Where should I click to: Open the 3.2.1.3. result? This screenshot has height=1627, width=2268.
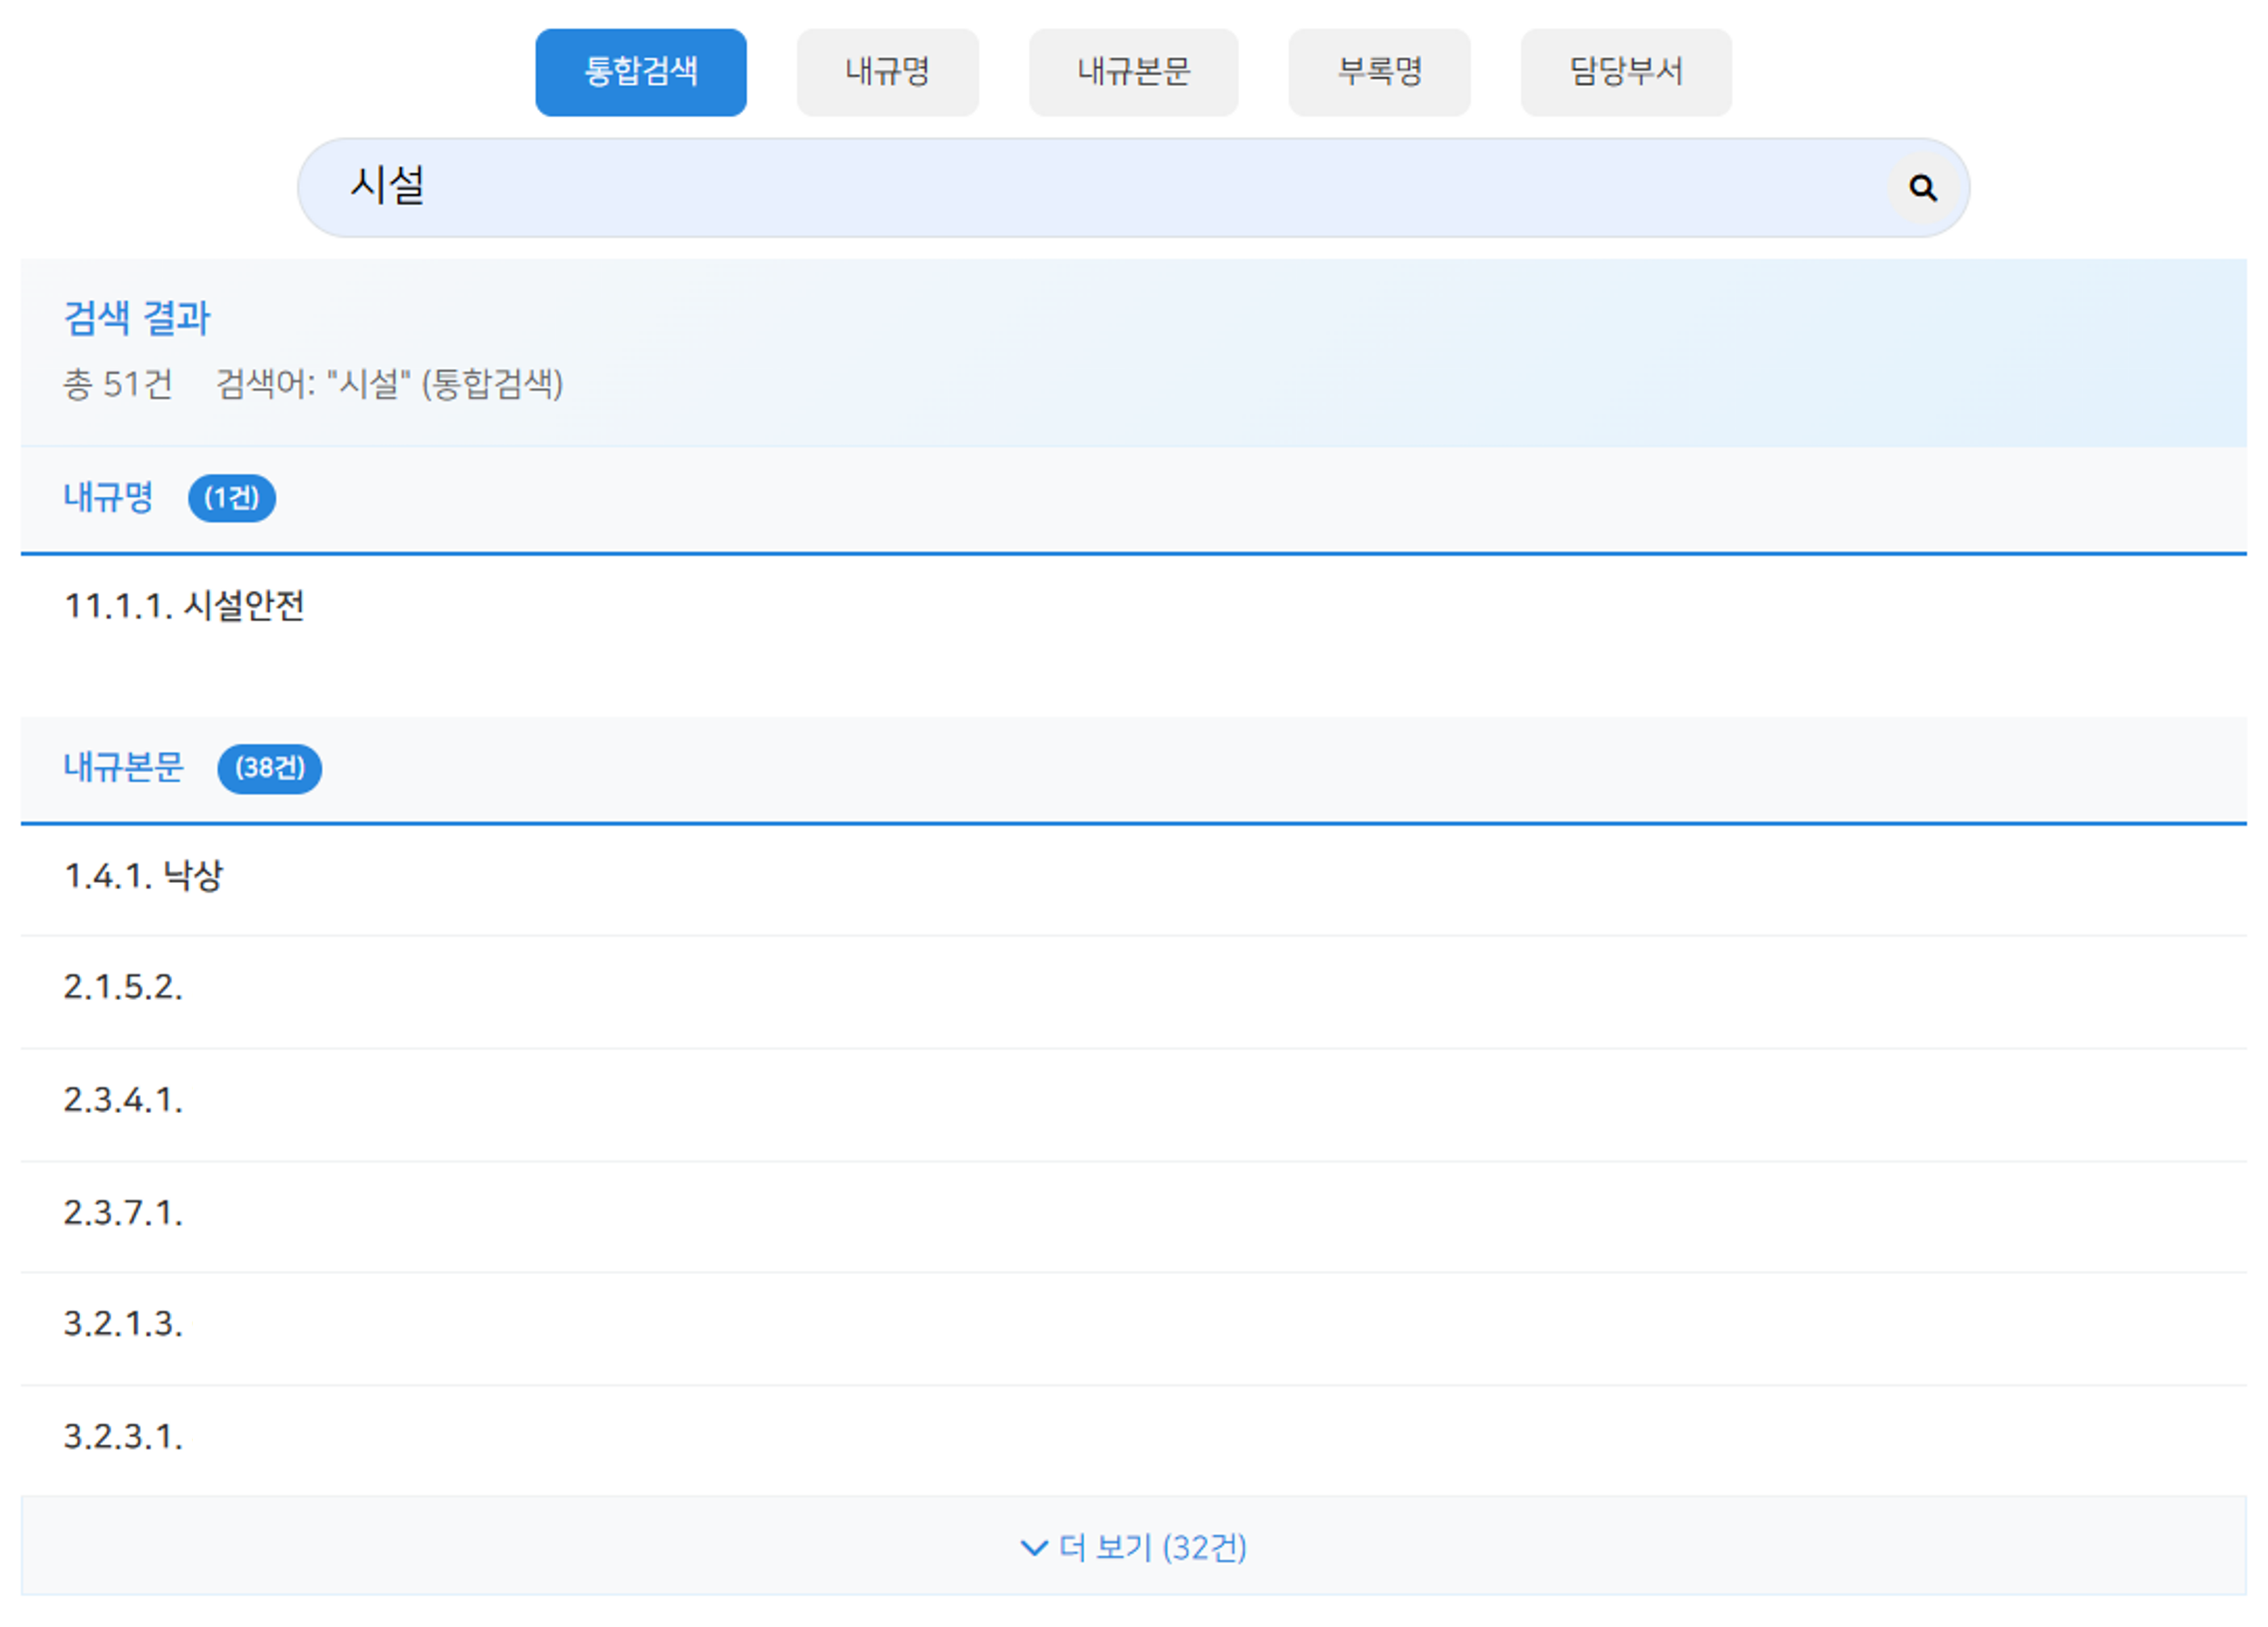[123, 1325]
